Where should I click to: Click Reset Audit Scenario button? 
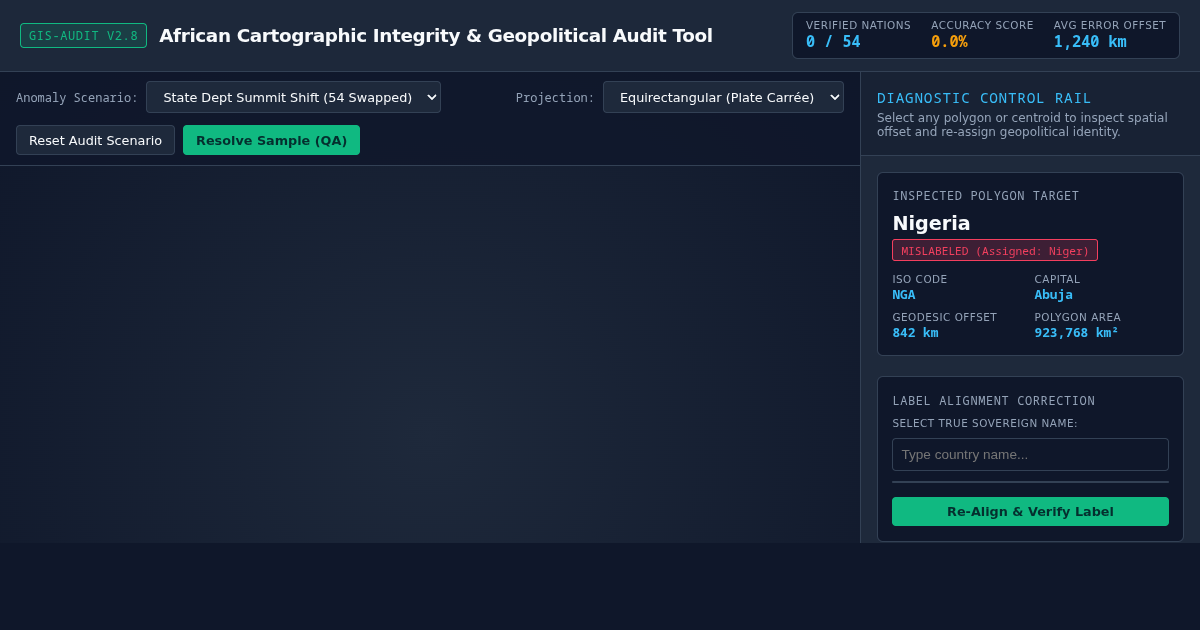(x=95, y=140)
